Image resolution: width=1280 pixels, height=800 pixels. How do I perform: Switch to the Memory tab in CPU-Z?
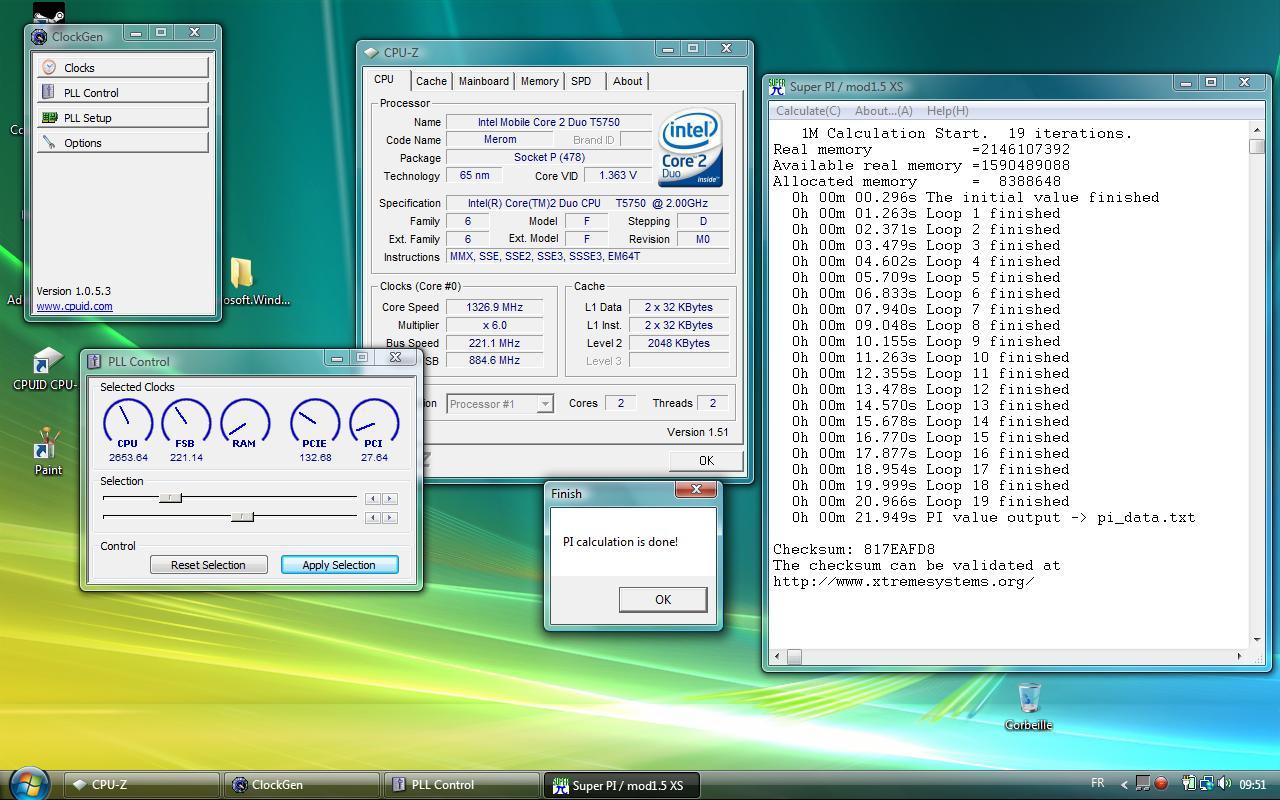pyautogui.click(x=539, y=81)
